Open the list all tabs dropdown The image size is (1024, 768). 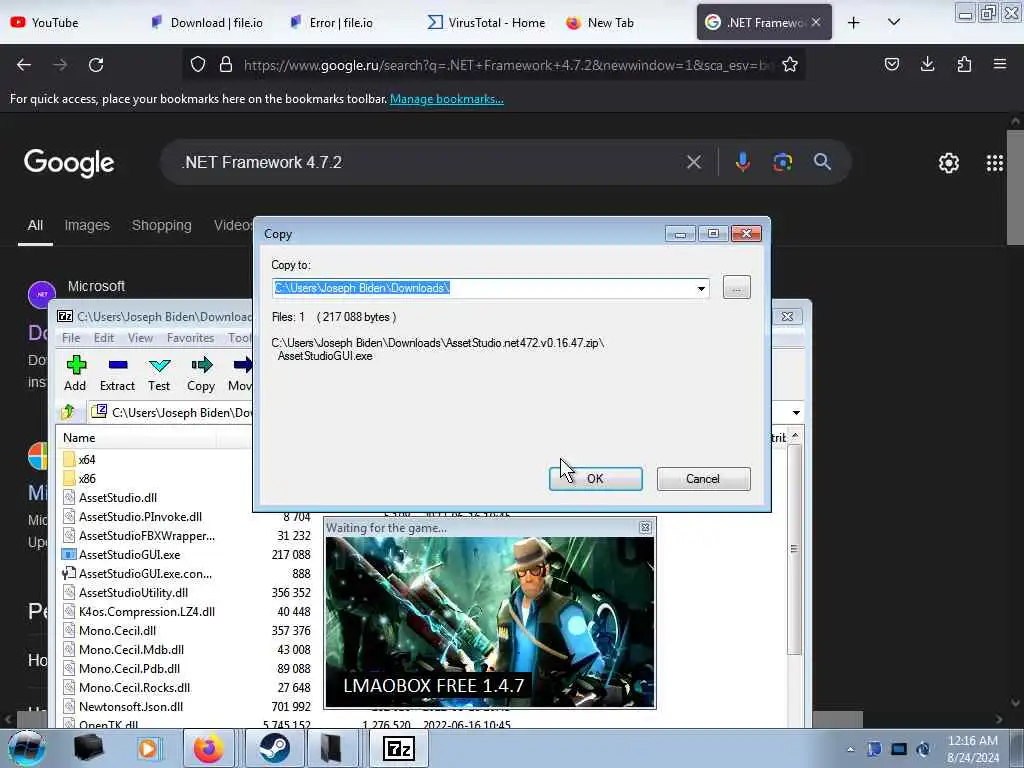click(x=894, y=22)
